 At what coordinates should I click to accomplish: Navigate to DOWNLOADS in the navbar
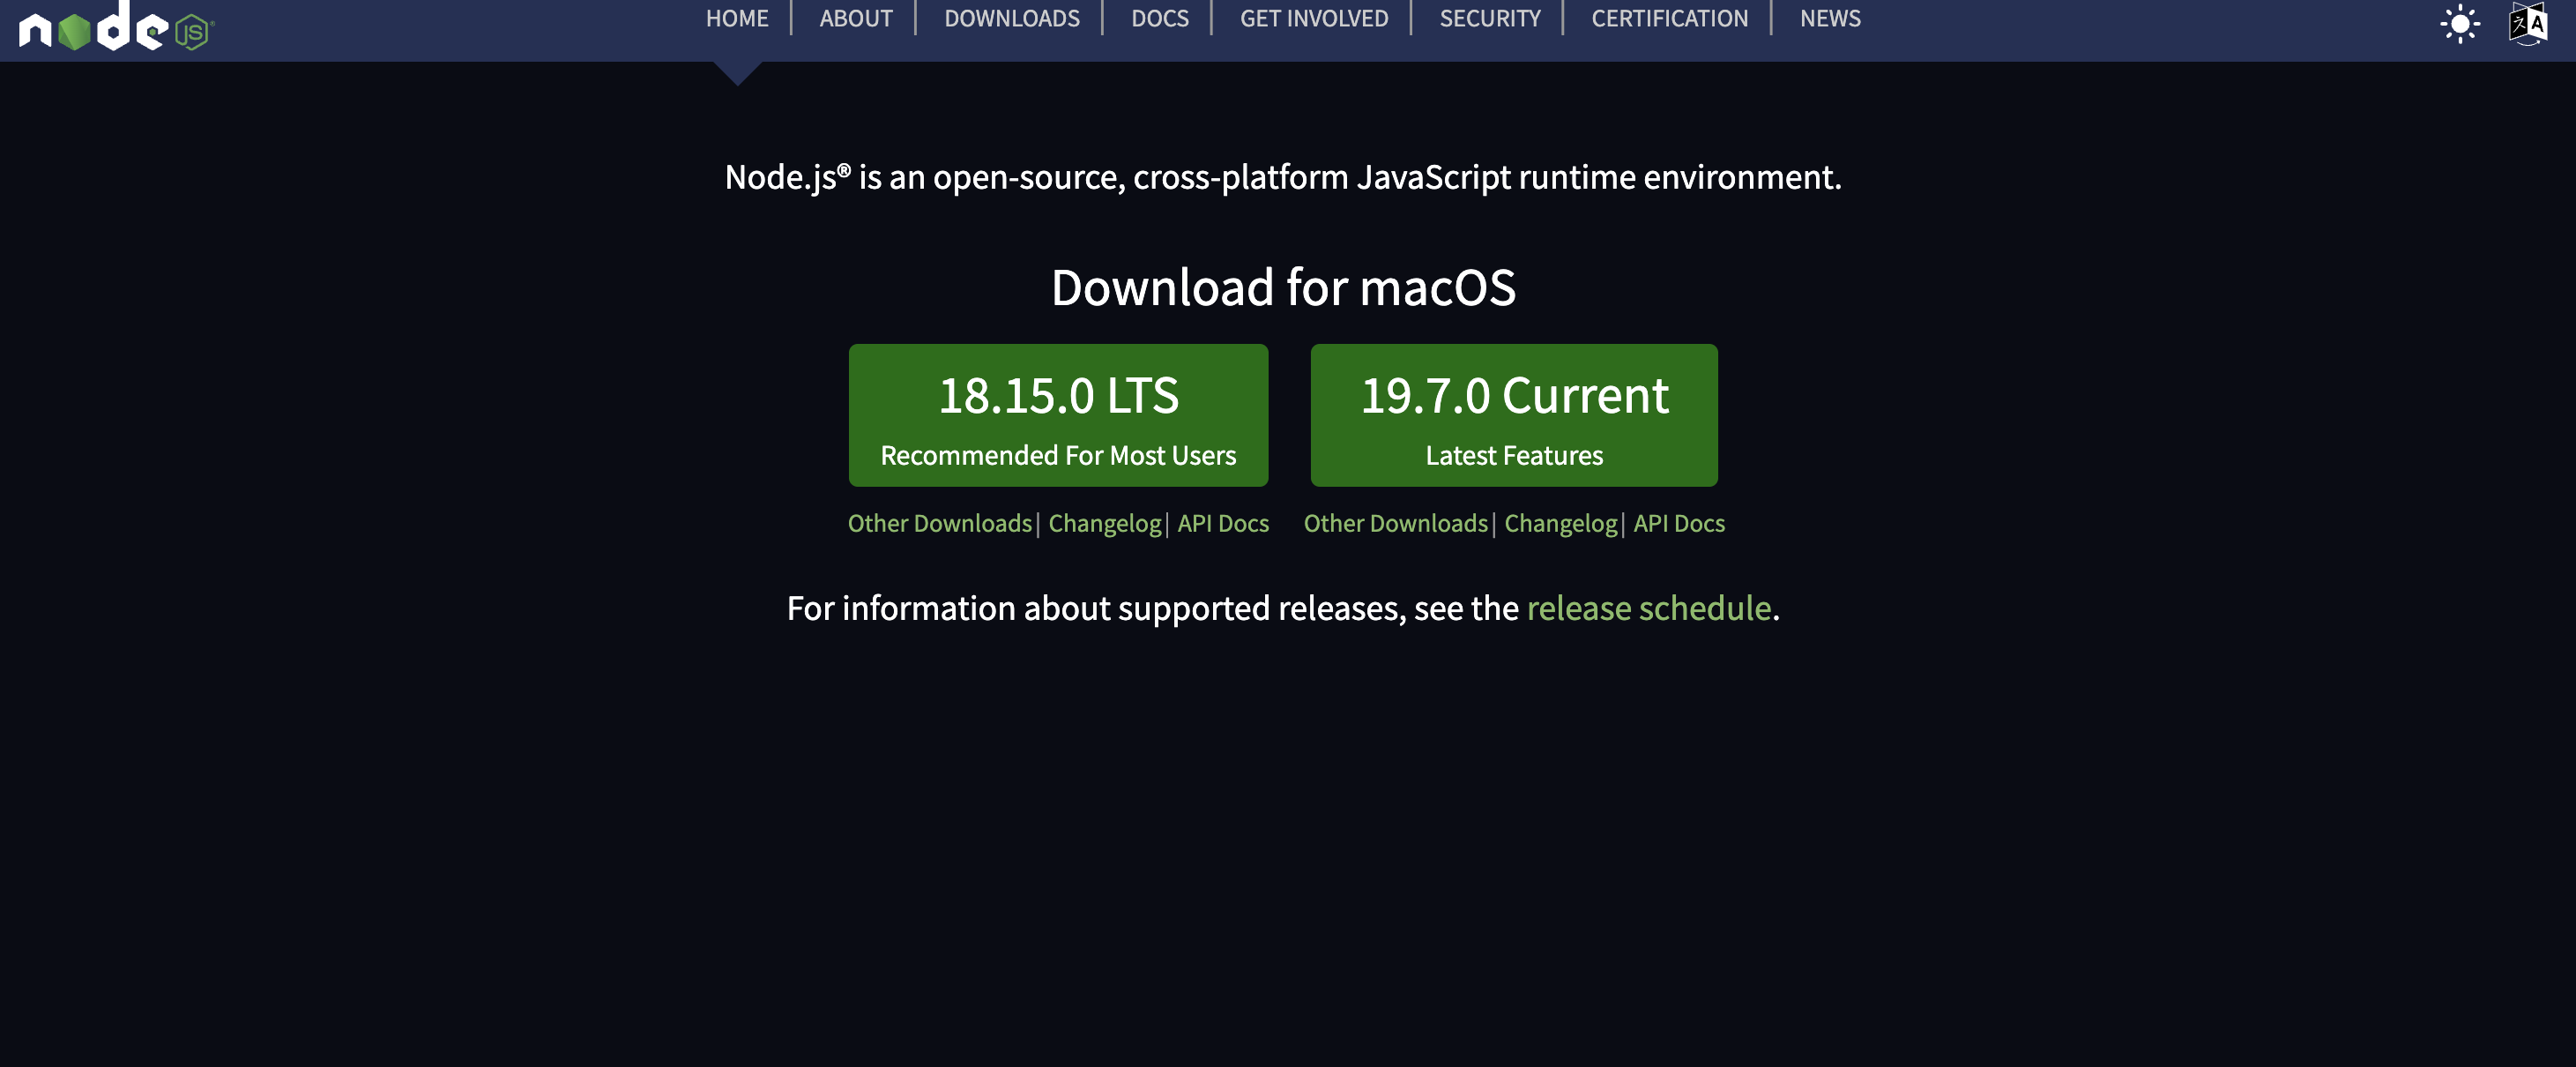click(1011, 18)
